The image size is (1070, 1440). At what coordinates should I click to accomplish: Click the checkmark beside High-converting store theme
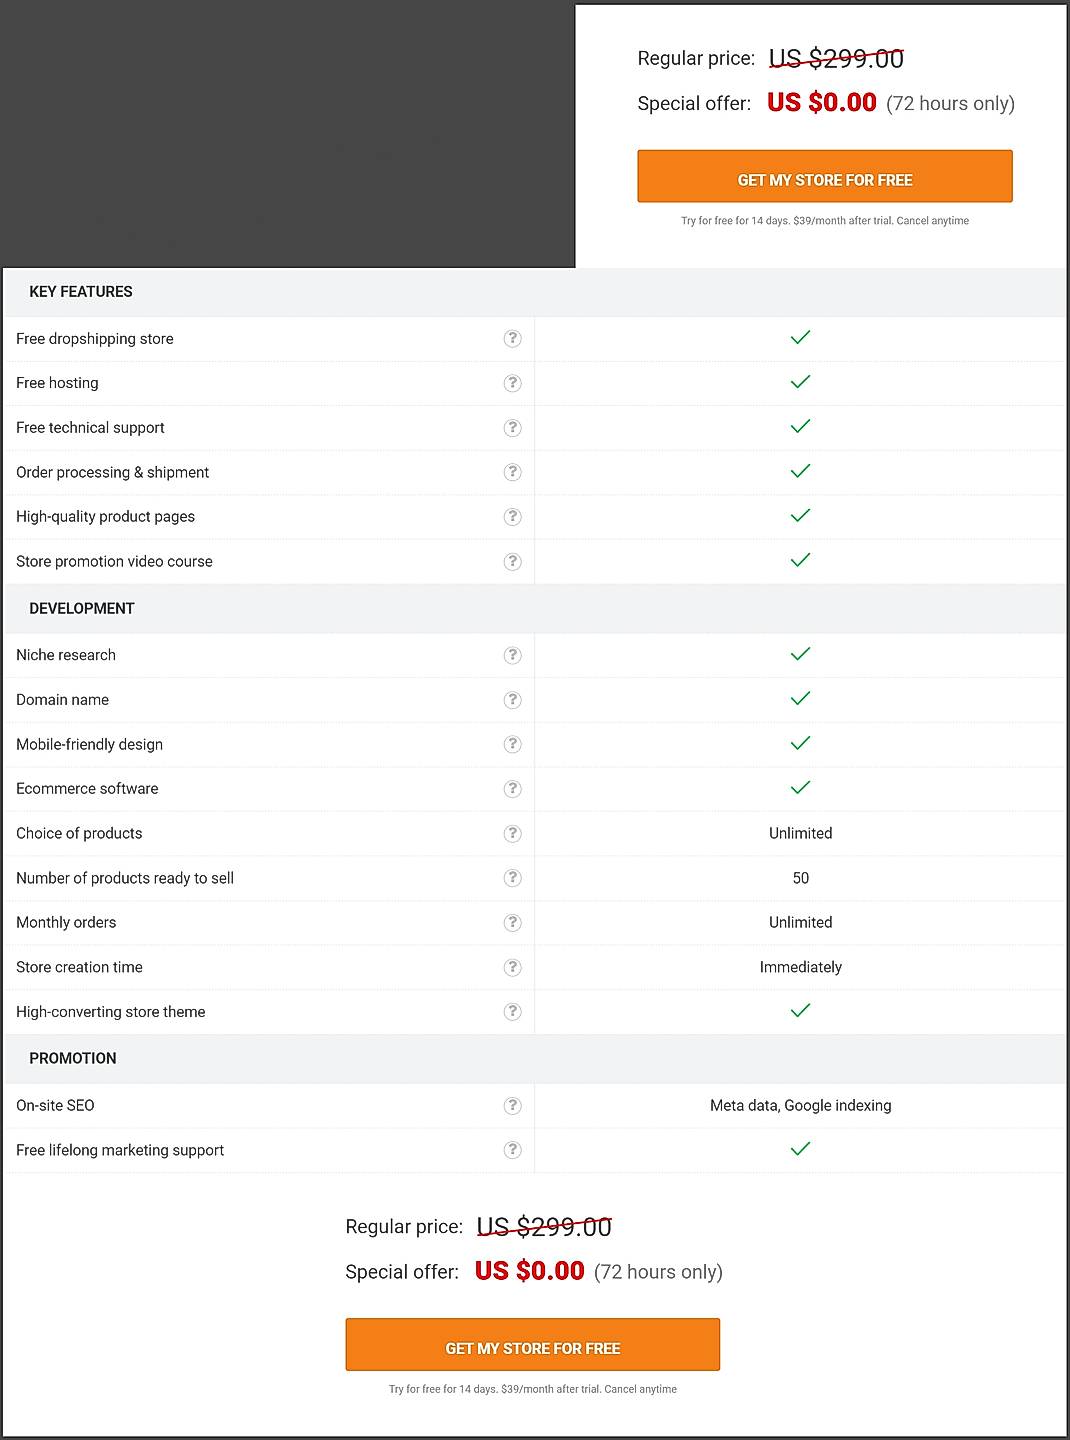(799, 1010)
